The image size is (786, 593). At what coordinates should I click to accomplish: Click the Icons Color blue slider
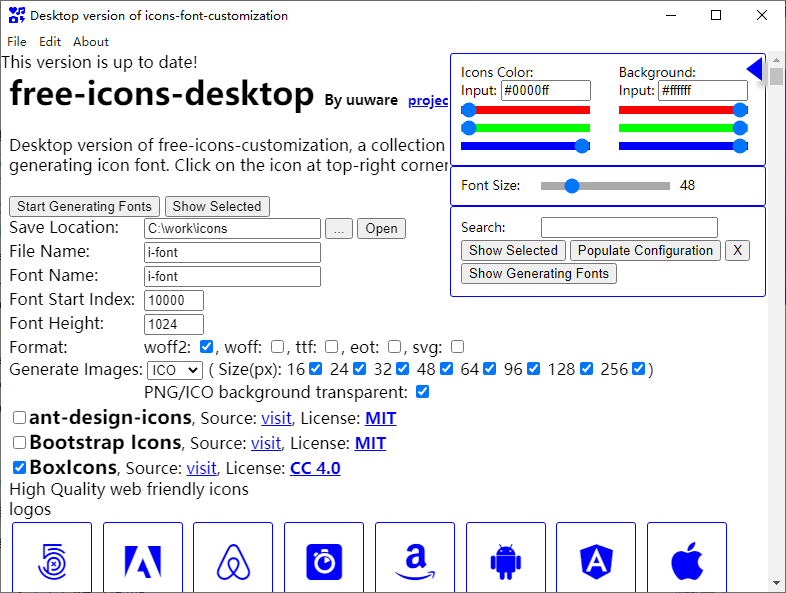pos(525,146)
